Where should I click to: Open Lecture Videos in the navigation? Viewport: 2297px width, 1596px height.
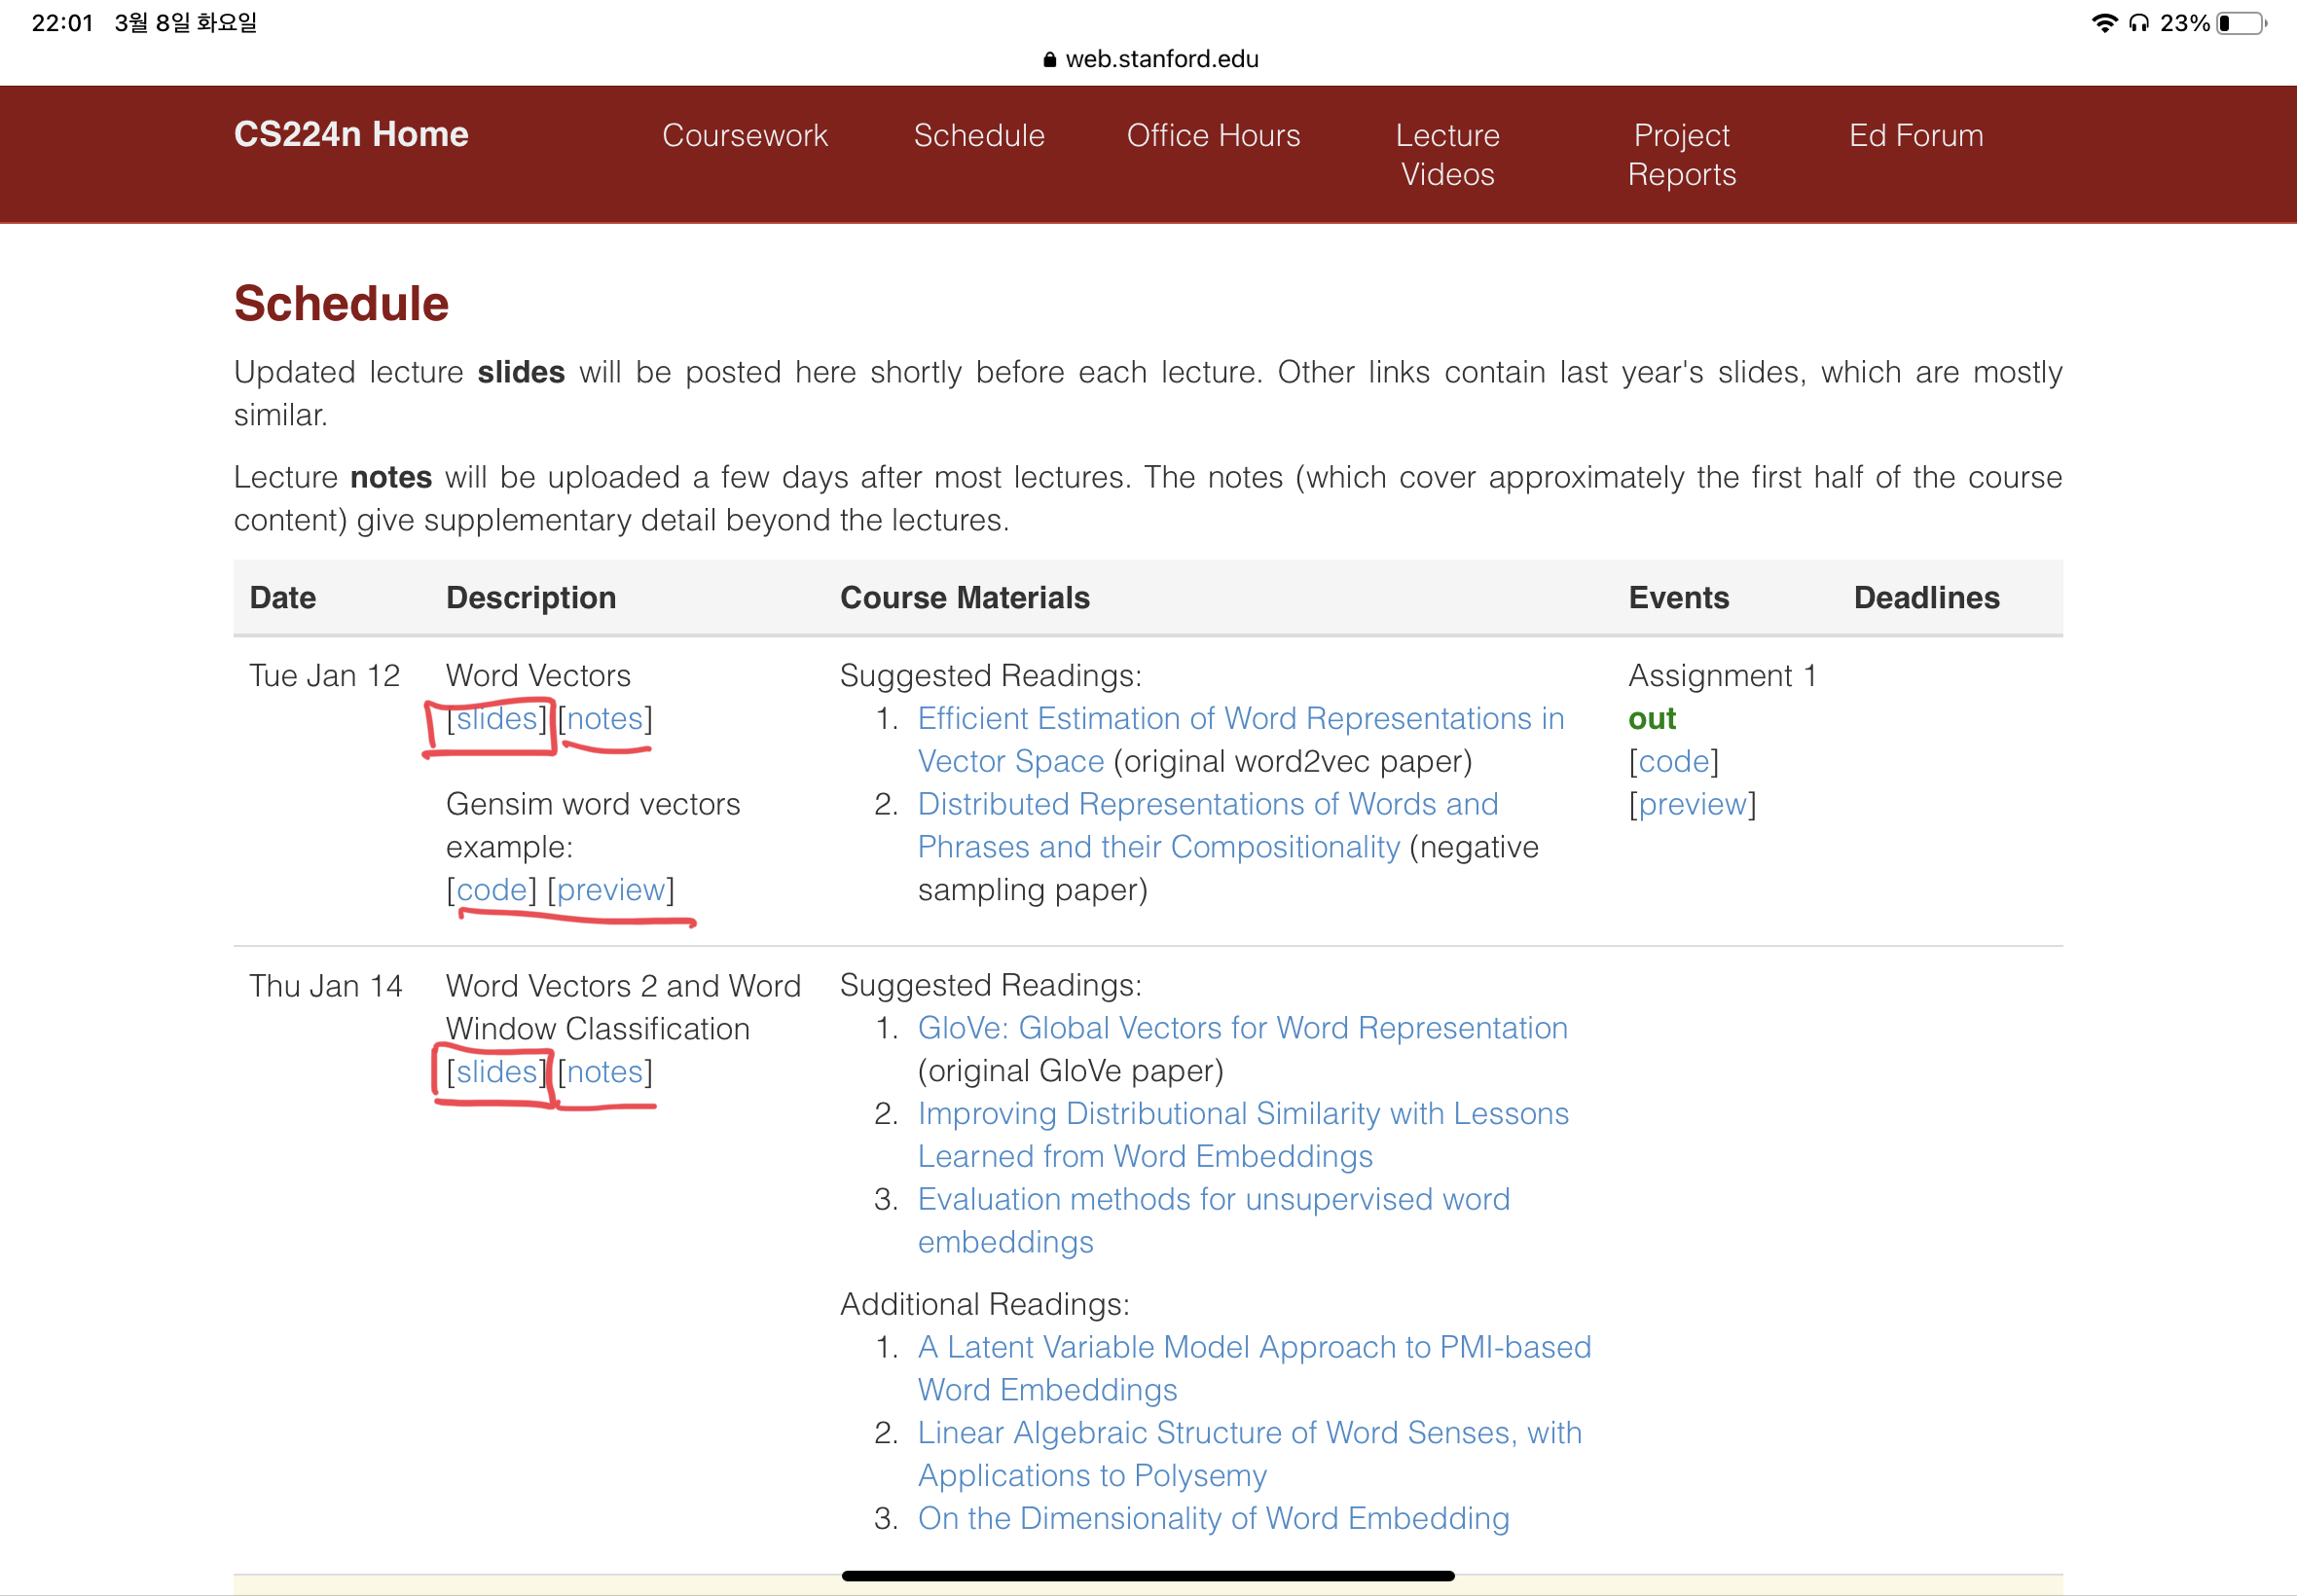1447,155
